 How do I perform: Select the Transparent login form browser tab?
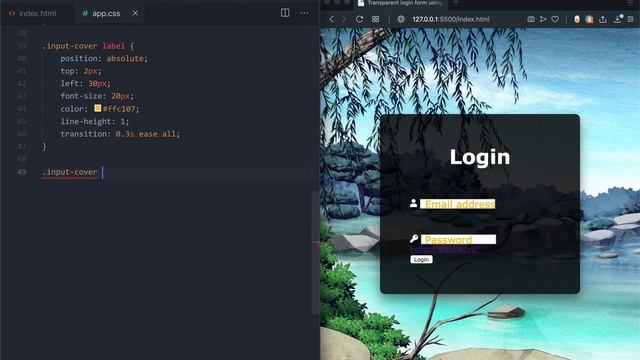coord(401,3)
